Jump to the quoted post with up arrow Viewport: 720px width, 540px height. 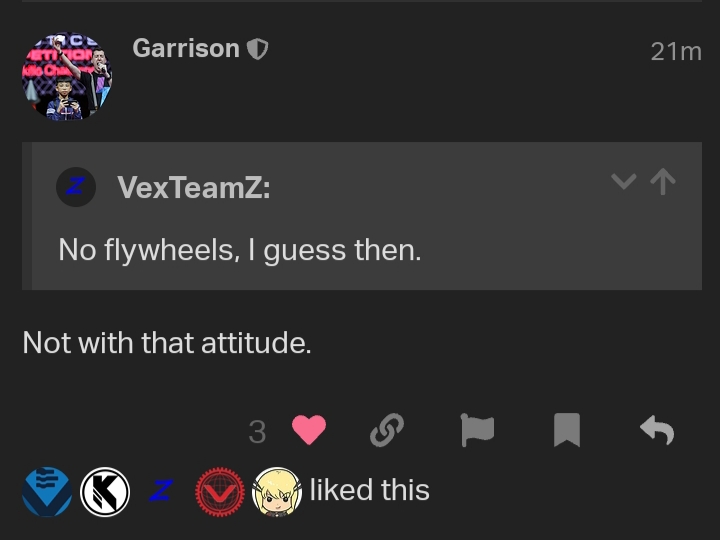663,182
